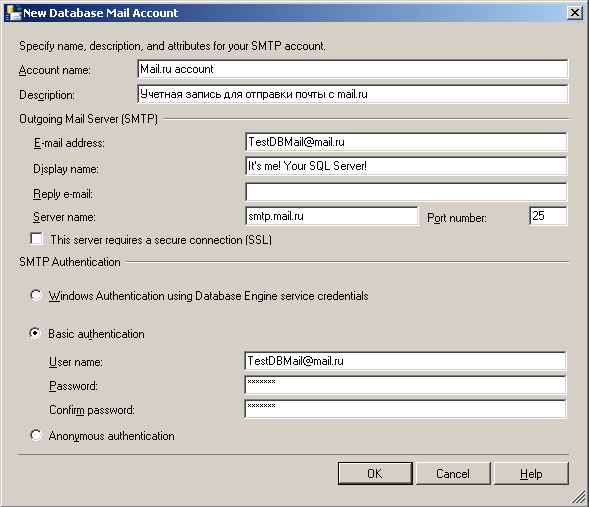Image resolution: width=589 pixels, height=507 pixels.
Task: Click the Confirm password field
Action: coord(405,409)
